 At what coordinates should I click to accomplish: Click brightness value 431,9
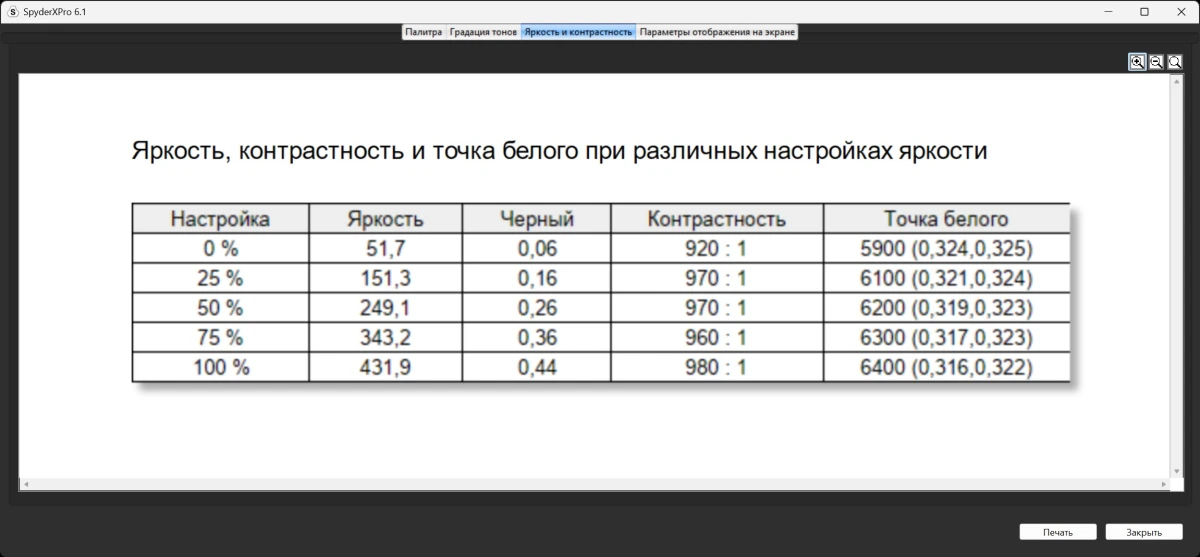pyautogui.click(x=386, y=367)
